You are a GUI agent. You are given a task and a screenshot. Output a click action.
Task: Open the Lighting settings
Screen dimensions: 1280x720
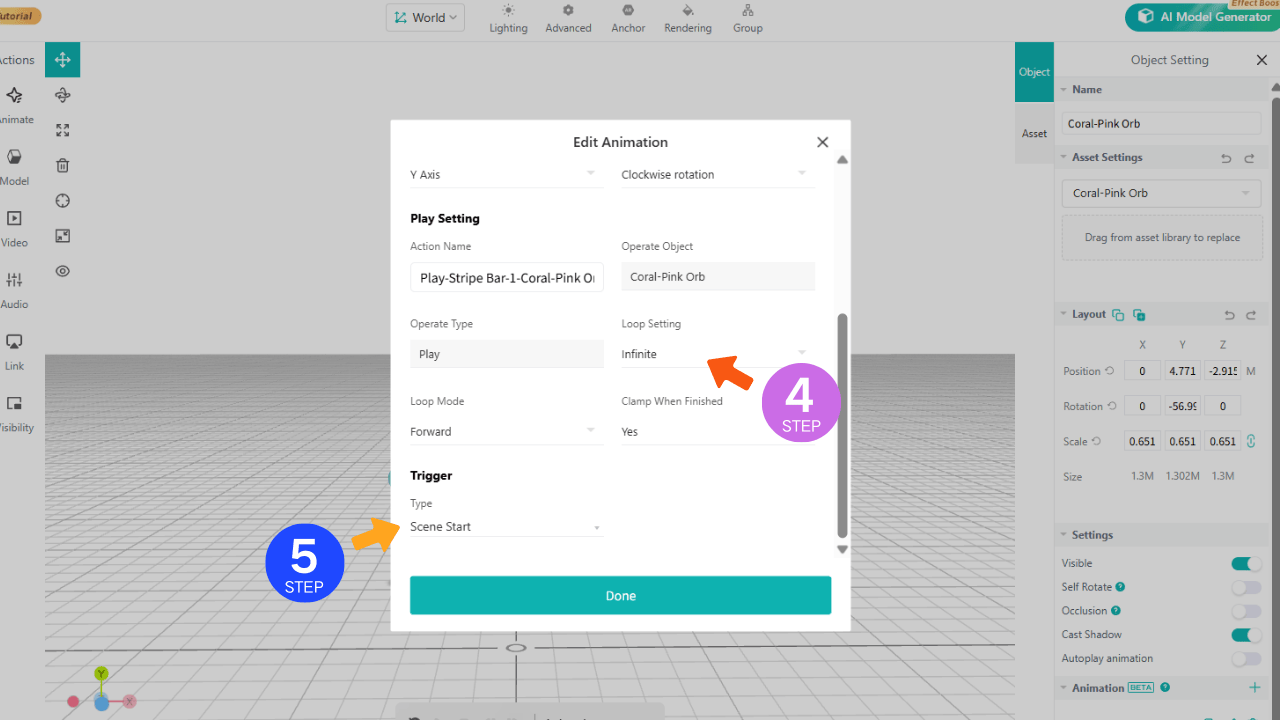click(x=508, y=18)
